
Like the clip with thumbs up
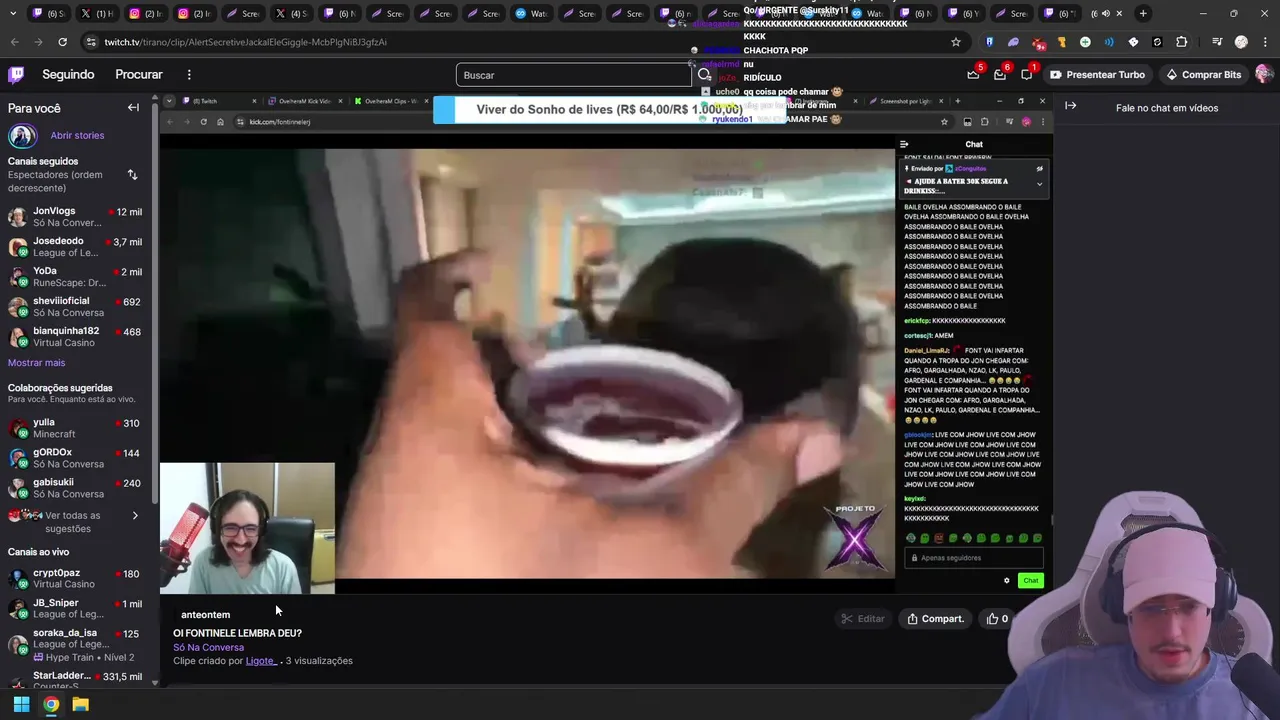[x=997, y=619]
